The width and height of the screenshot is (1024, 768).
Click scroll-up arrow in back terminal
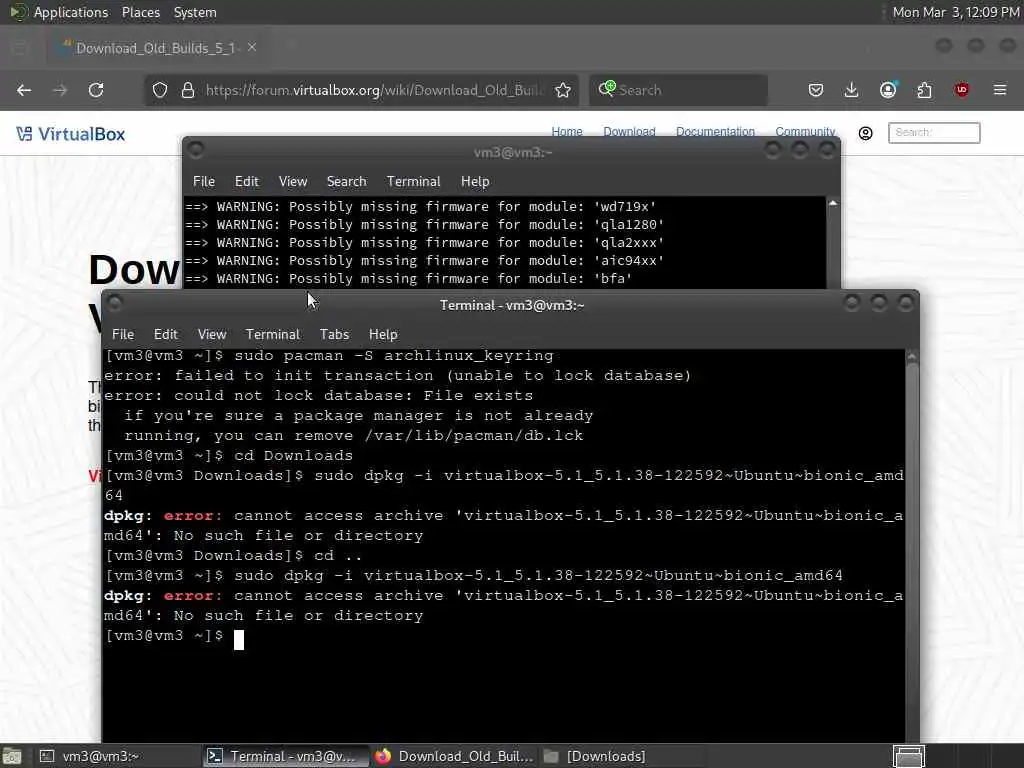click(x=833, y=204)
